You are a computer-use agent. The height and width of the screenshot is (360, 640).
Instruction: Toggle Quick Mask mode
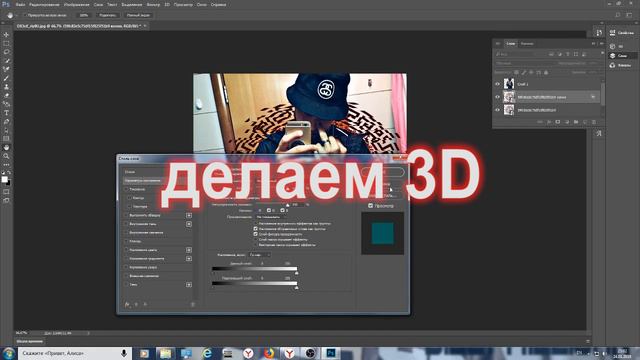pos(6,191)
